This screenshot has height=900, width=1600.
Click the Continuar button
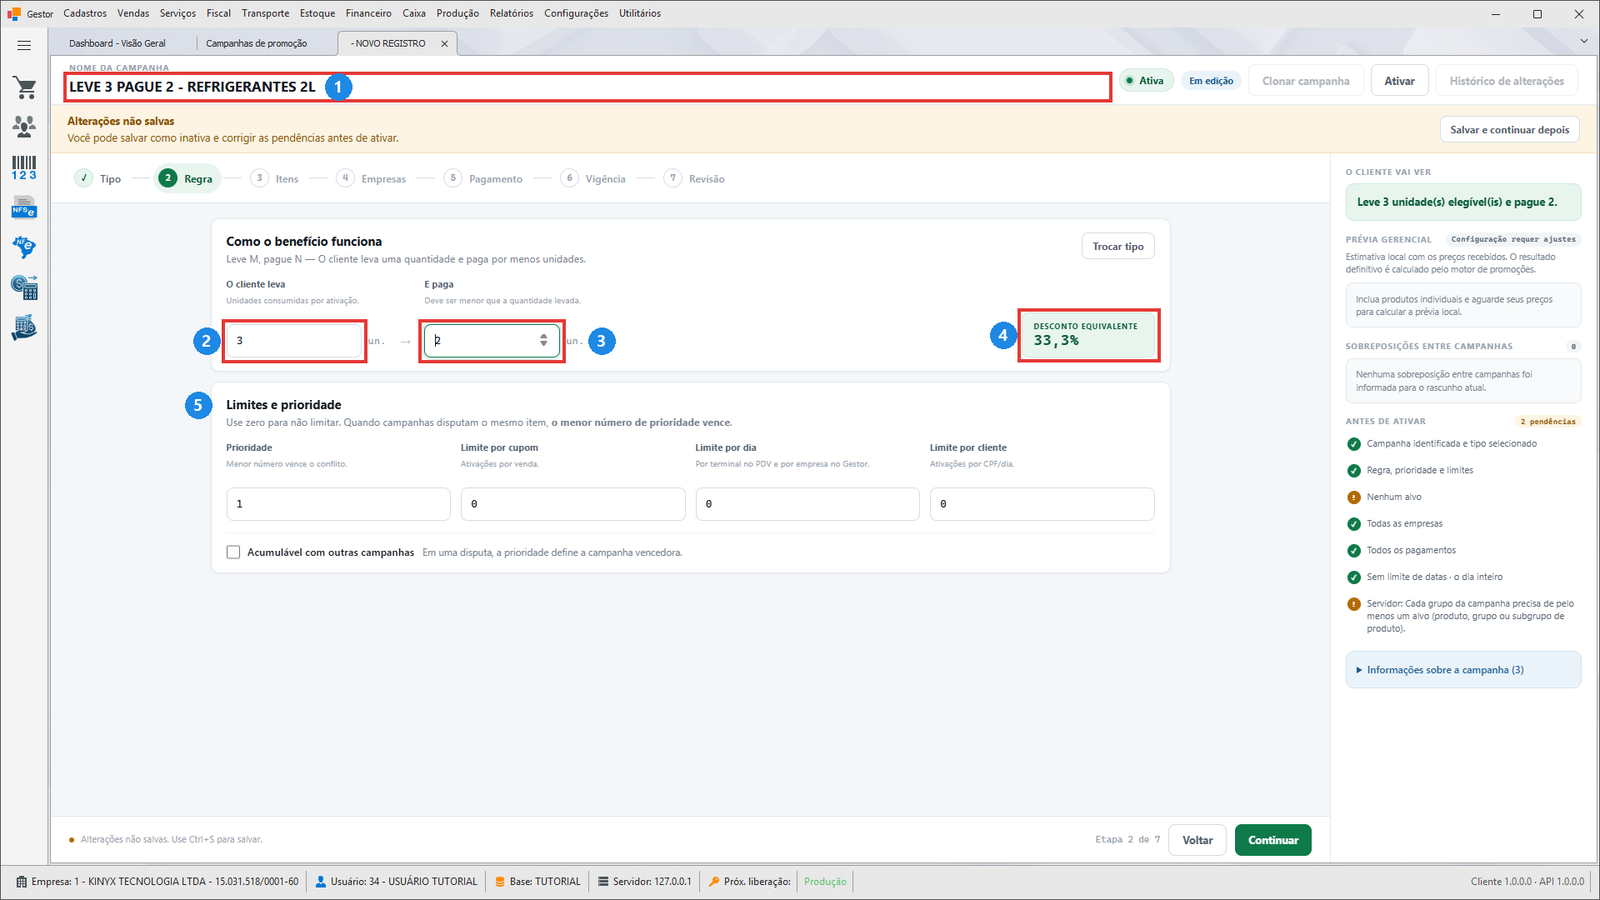pos(1273,840)
